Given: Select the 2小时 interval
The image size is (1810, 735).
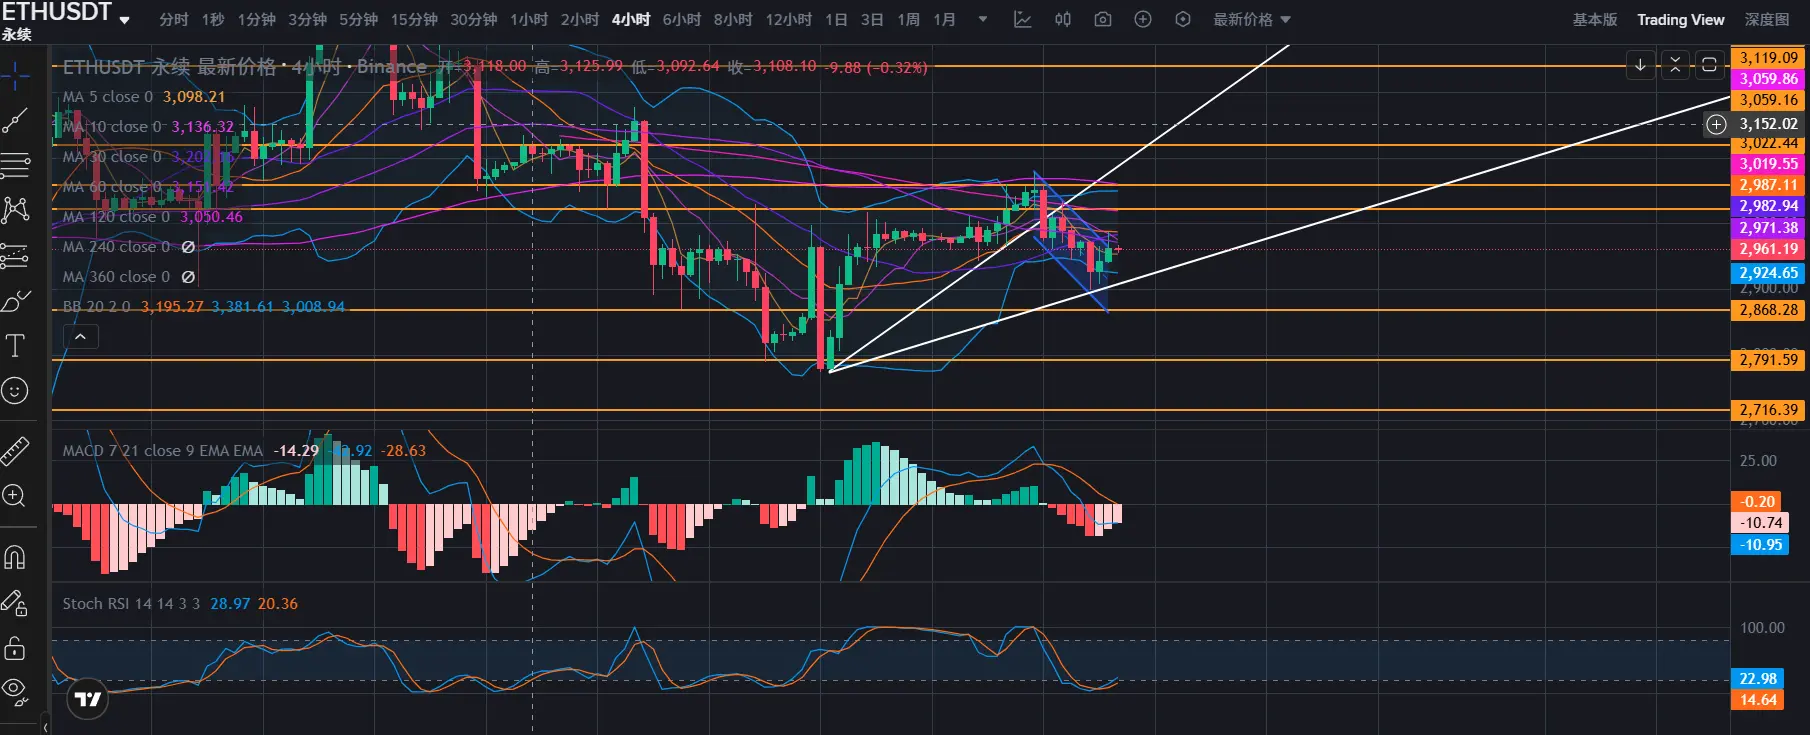Looking at the screenshot, I should click(580, 20).
